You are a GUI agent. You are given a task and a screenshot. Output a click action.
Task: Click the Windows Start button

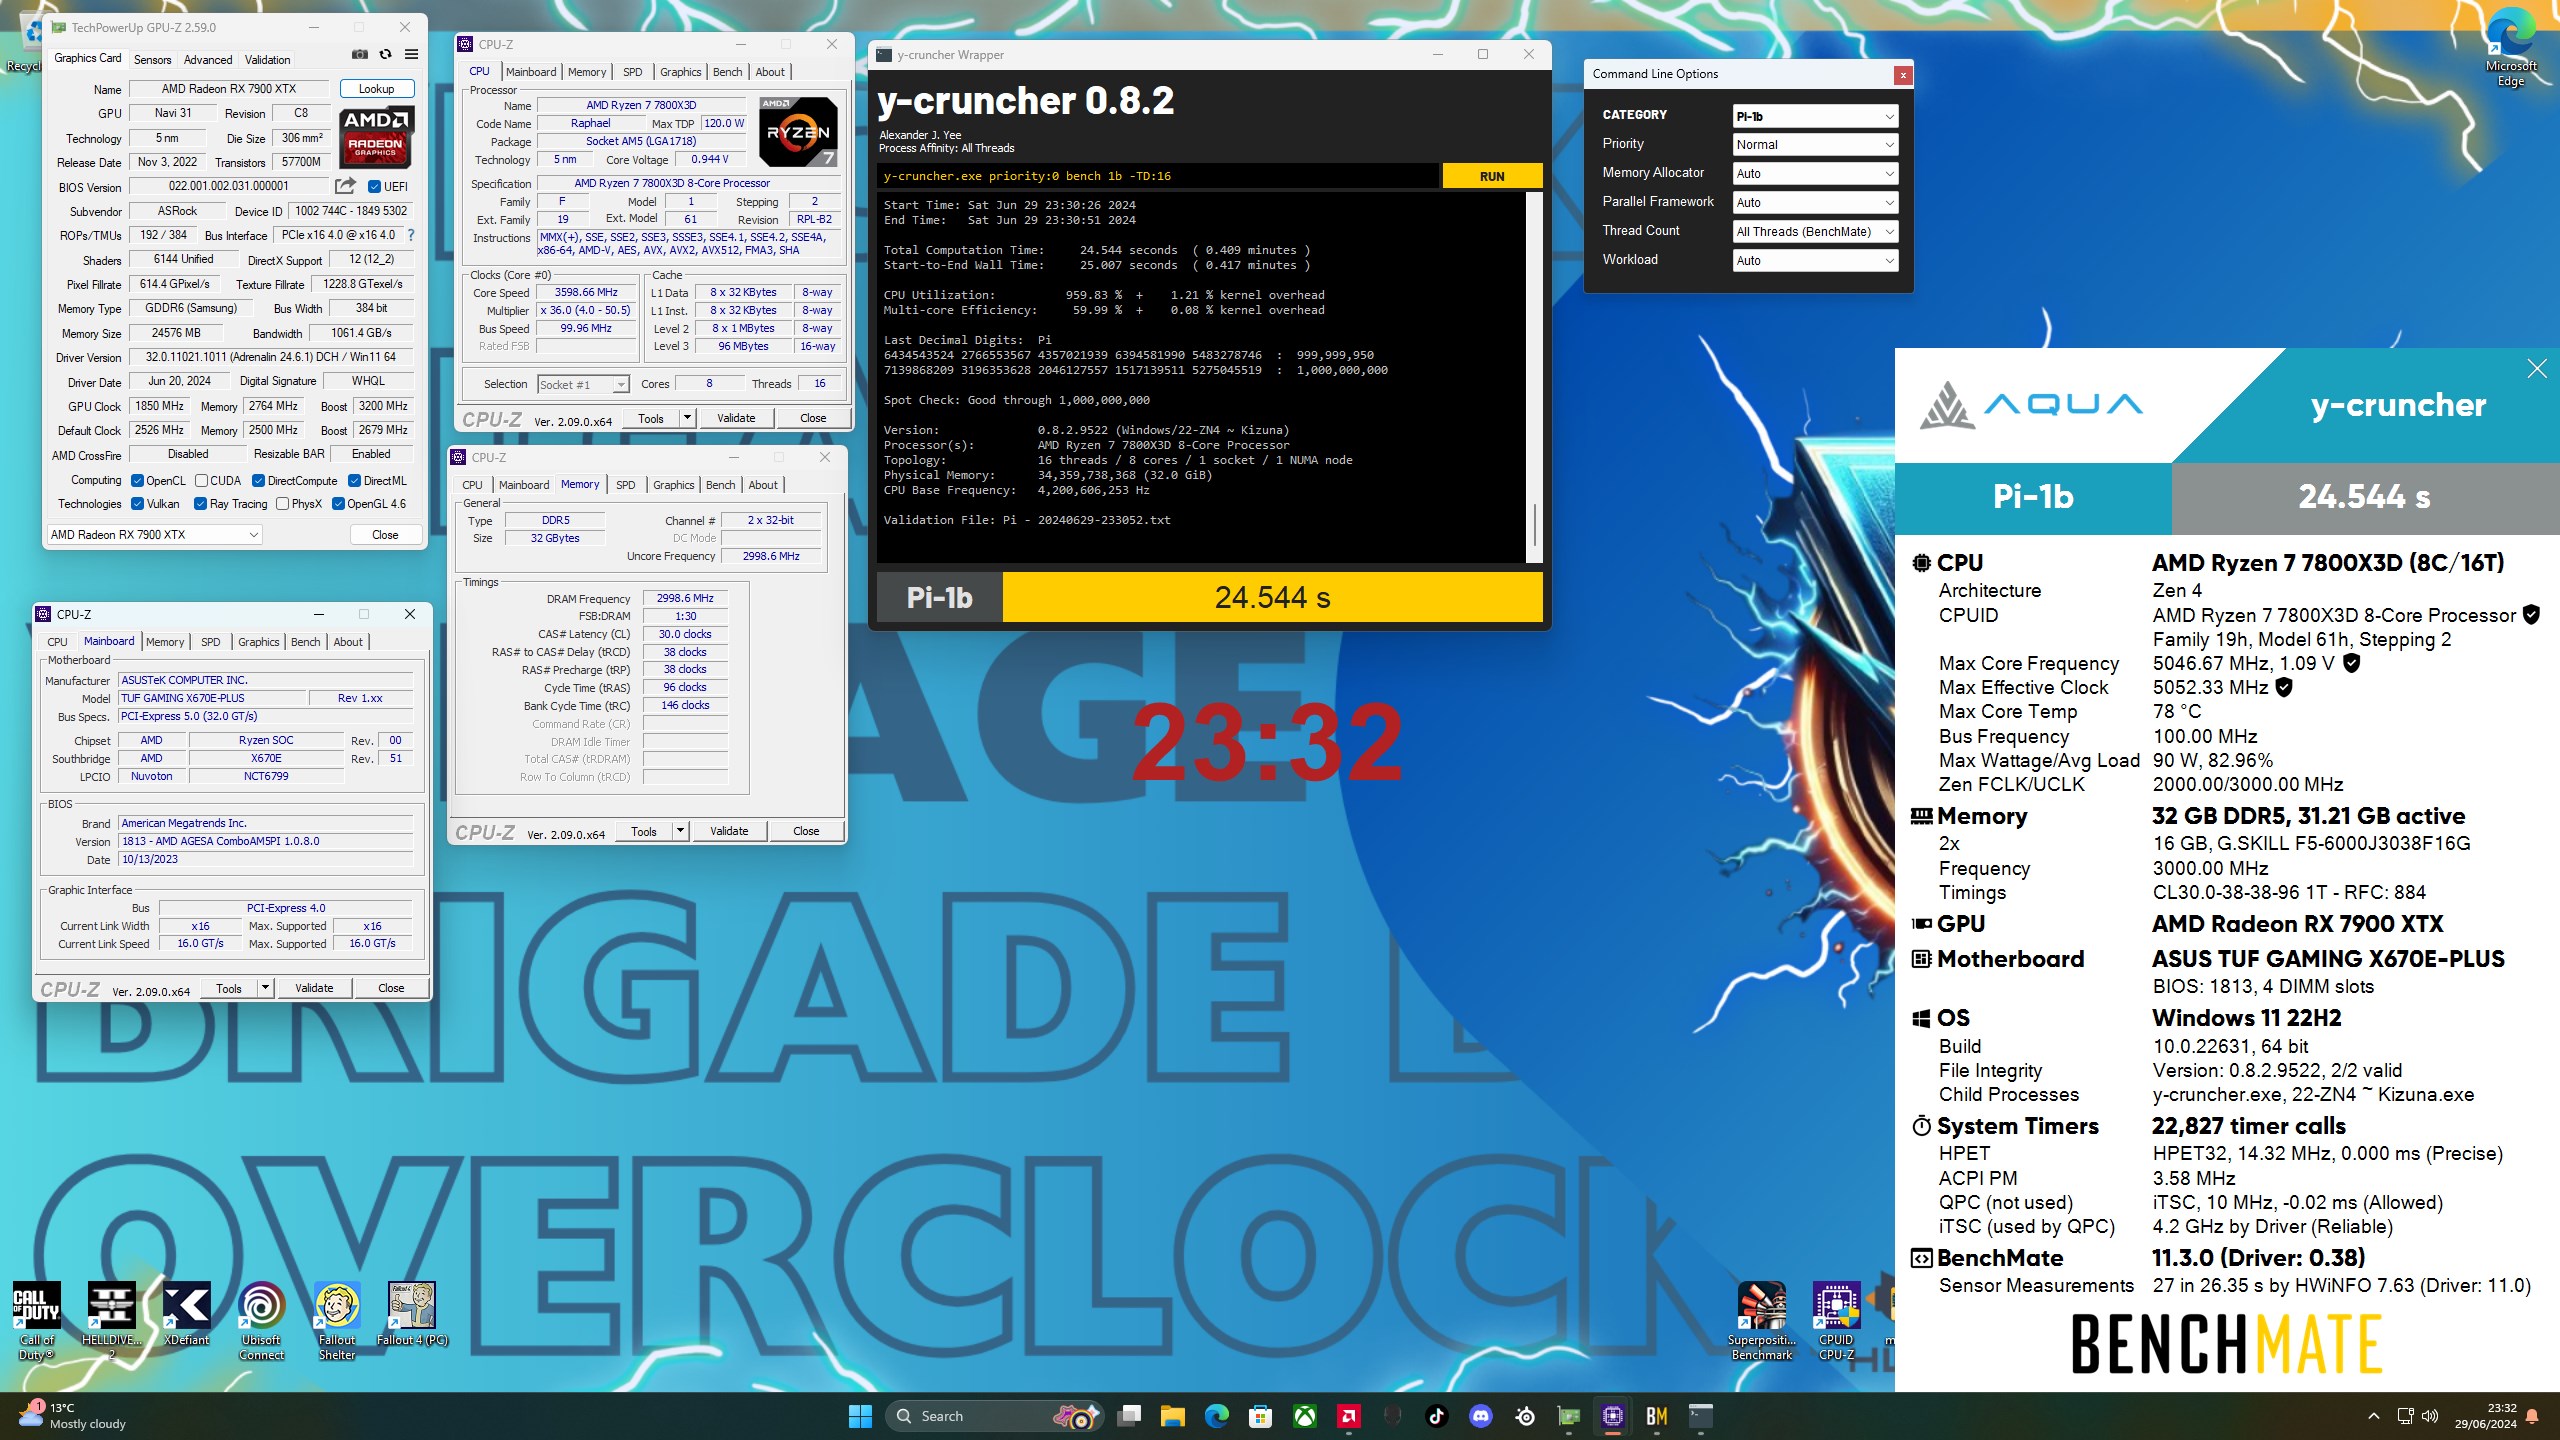click(860, 1416)
